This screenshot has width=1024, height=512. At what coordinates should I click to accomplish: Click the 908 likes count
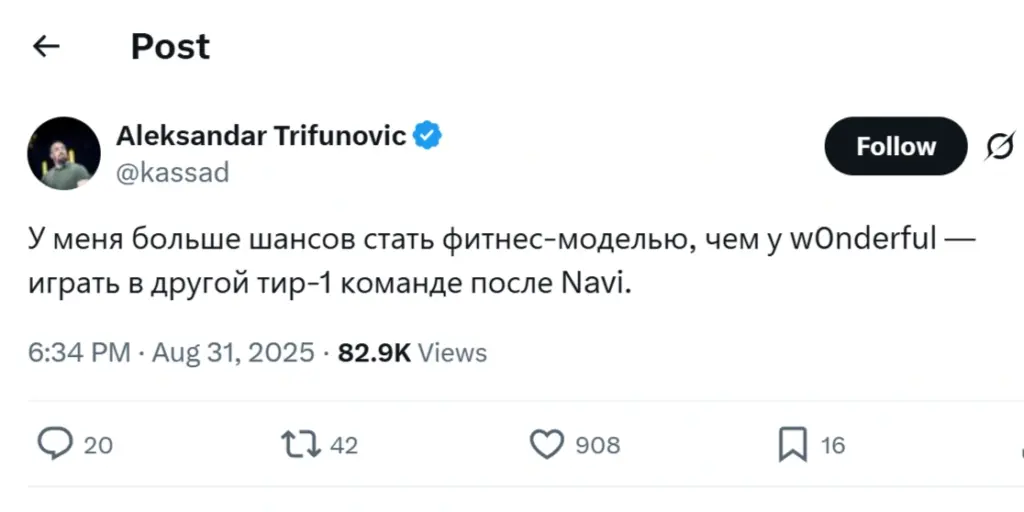point(598,445)
